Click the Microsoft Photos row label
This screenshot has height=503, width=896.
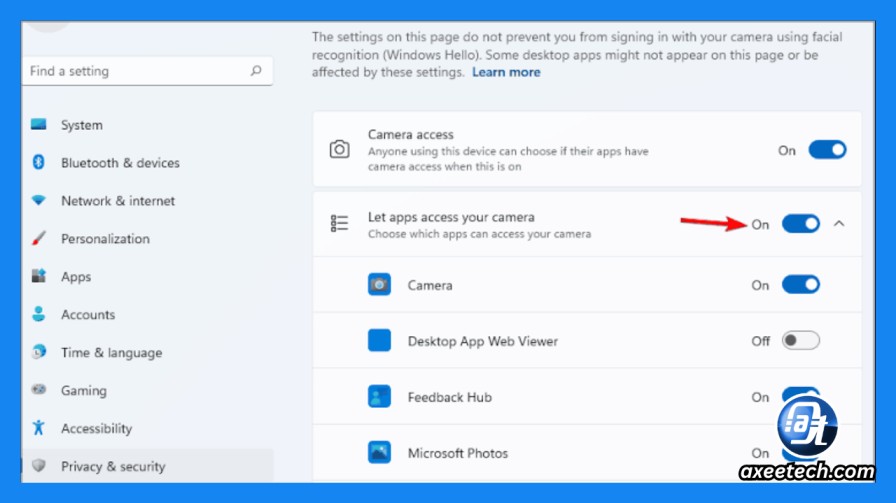point(457,453)
